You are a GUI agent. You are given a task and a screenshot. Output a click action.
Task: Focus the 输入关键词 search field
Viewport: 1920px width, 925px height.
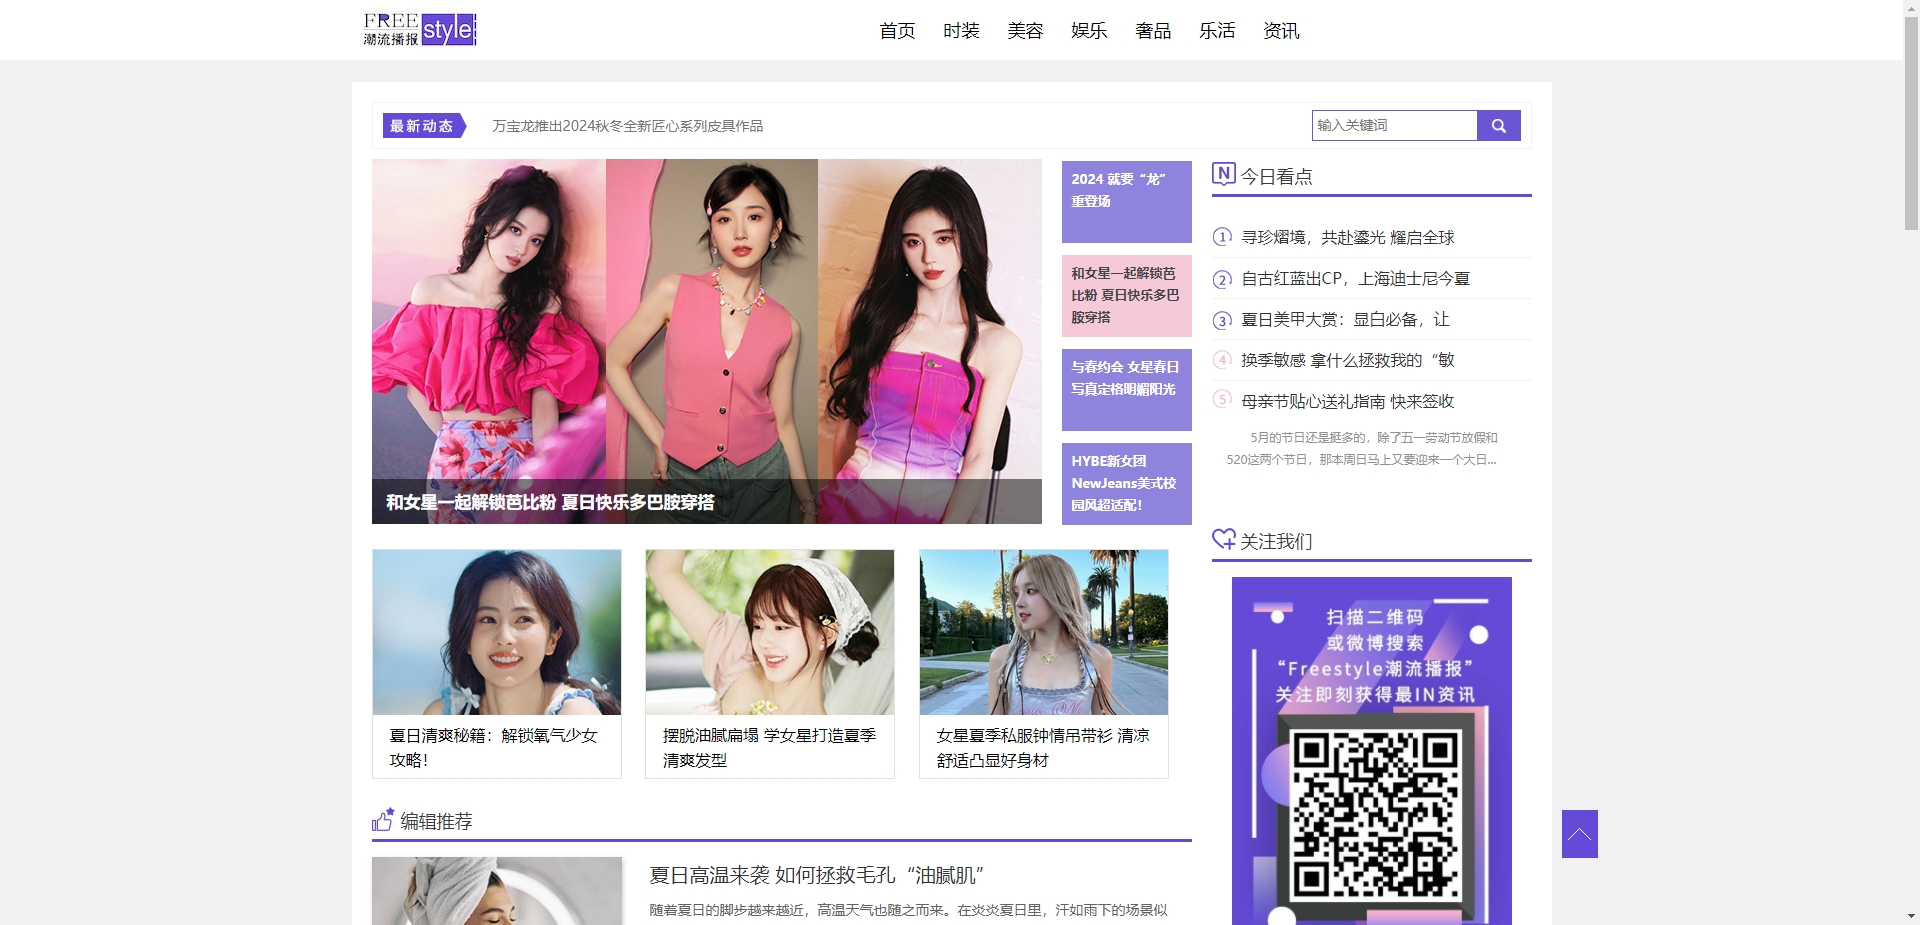coord(1394,125)
